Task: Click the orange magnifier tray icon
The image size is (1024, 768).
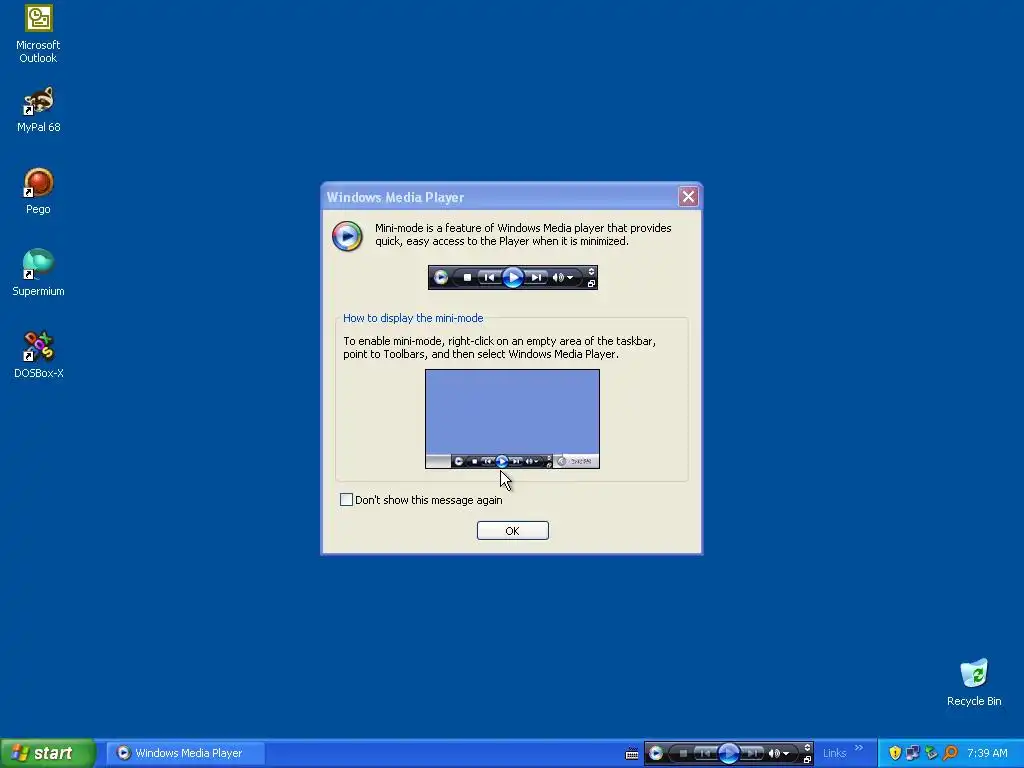Action: [950, 753]
